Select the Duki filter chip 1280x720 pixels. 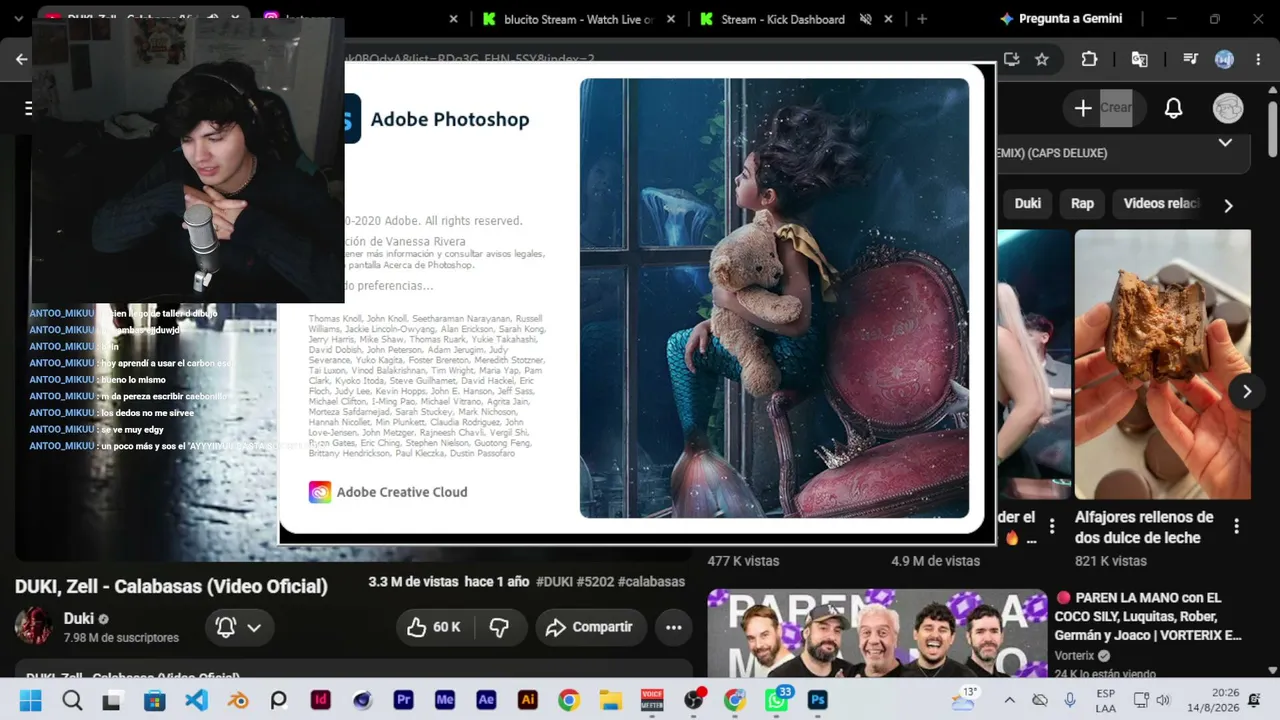[1028, 203]
